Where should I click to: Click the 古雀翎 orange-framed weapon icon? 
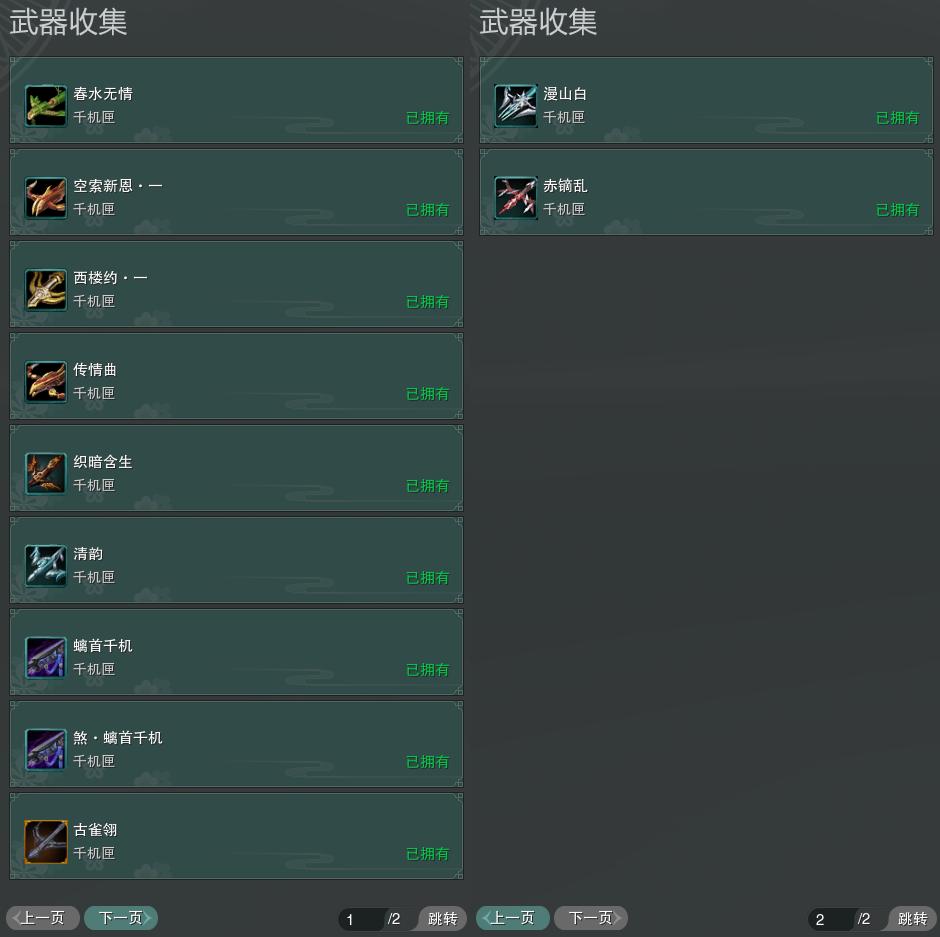[x=46, y=842]
